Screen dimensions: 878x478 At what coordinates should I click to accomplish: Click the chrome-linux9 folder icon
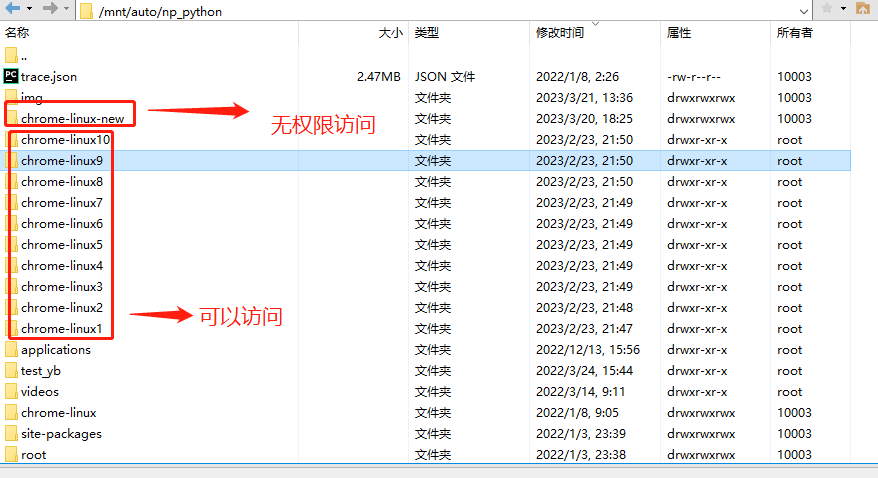[x=11, y=160]
